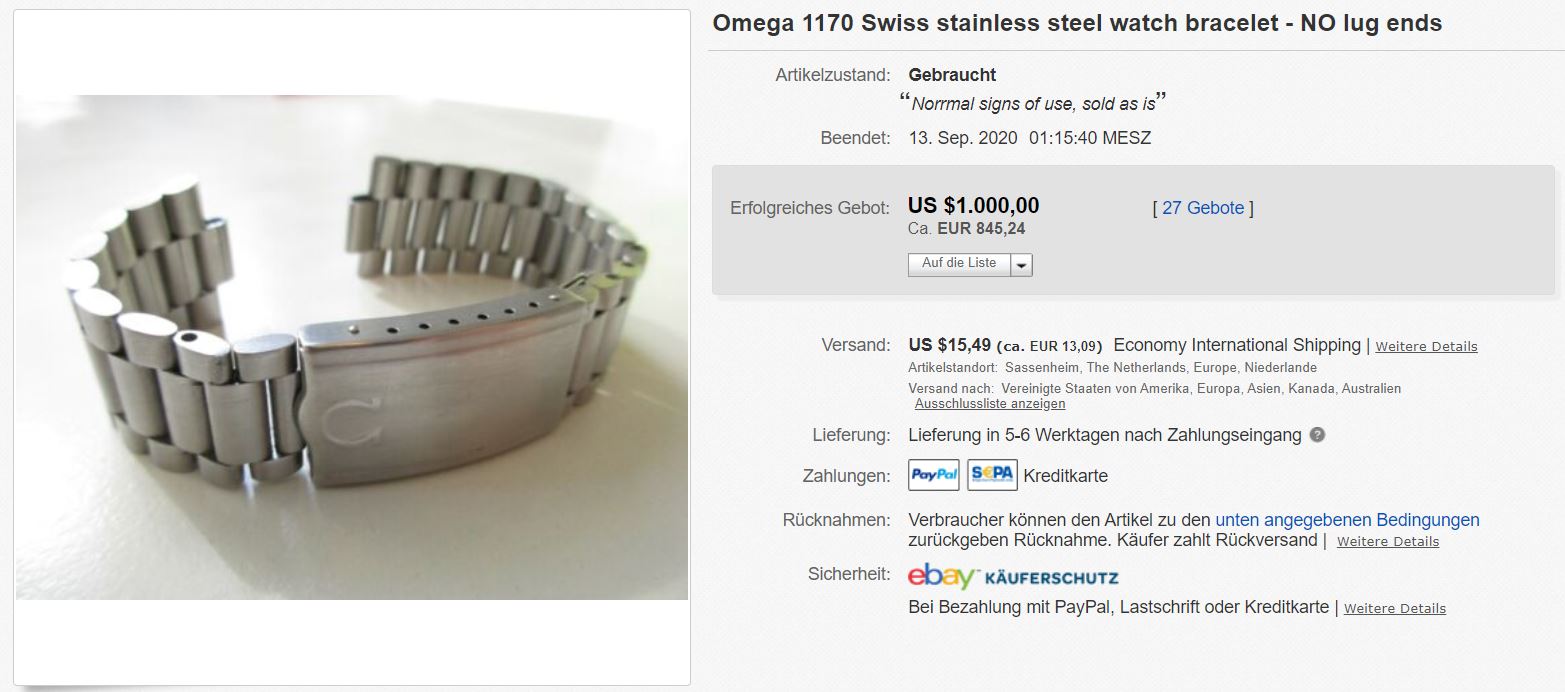
Task: Click the delivery help question mark icon
Action: tap(1317, 435)
